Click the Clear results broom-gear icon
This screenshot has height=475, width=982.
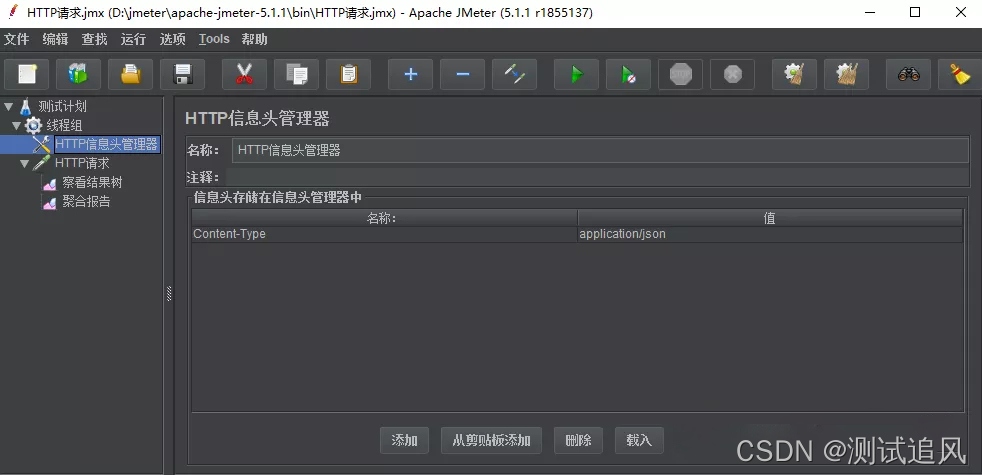coord(794,75)
